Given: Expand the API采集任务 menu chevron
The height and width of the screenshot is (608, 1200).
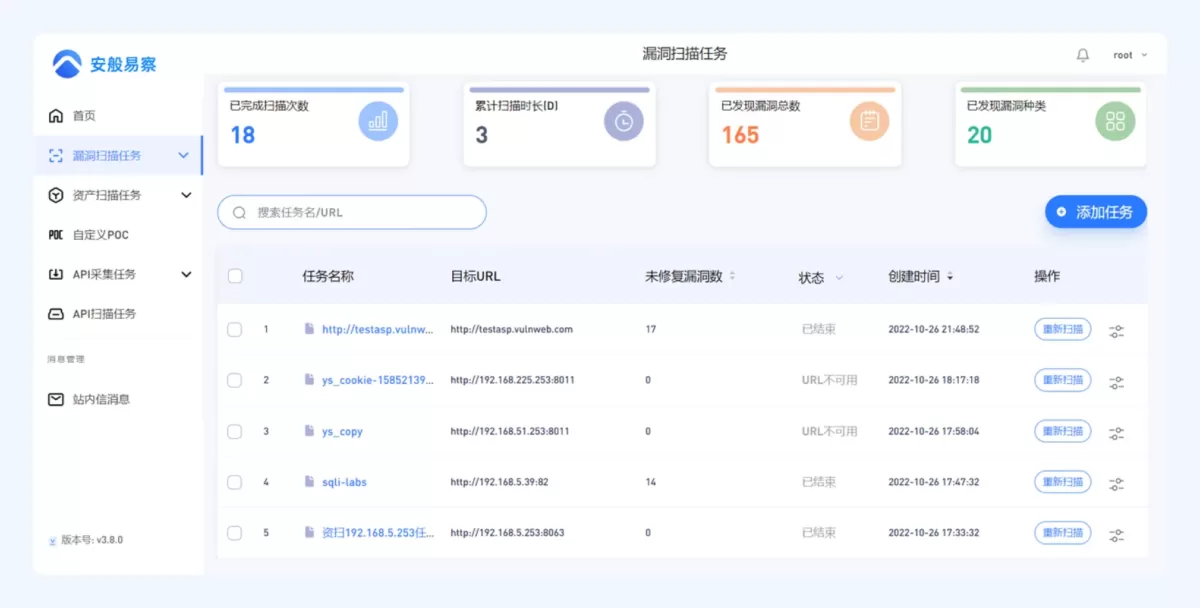Looking at the screenshot, I should click(186, 274).
